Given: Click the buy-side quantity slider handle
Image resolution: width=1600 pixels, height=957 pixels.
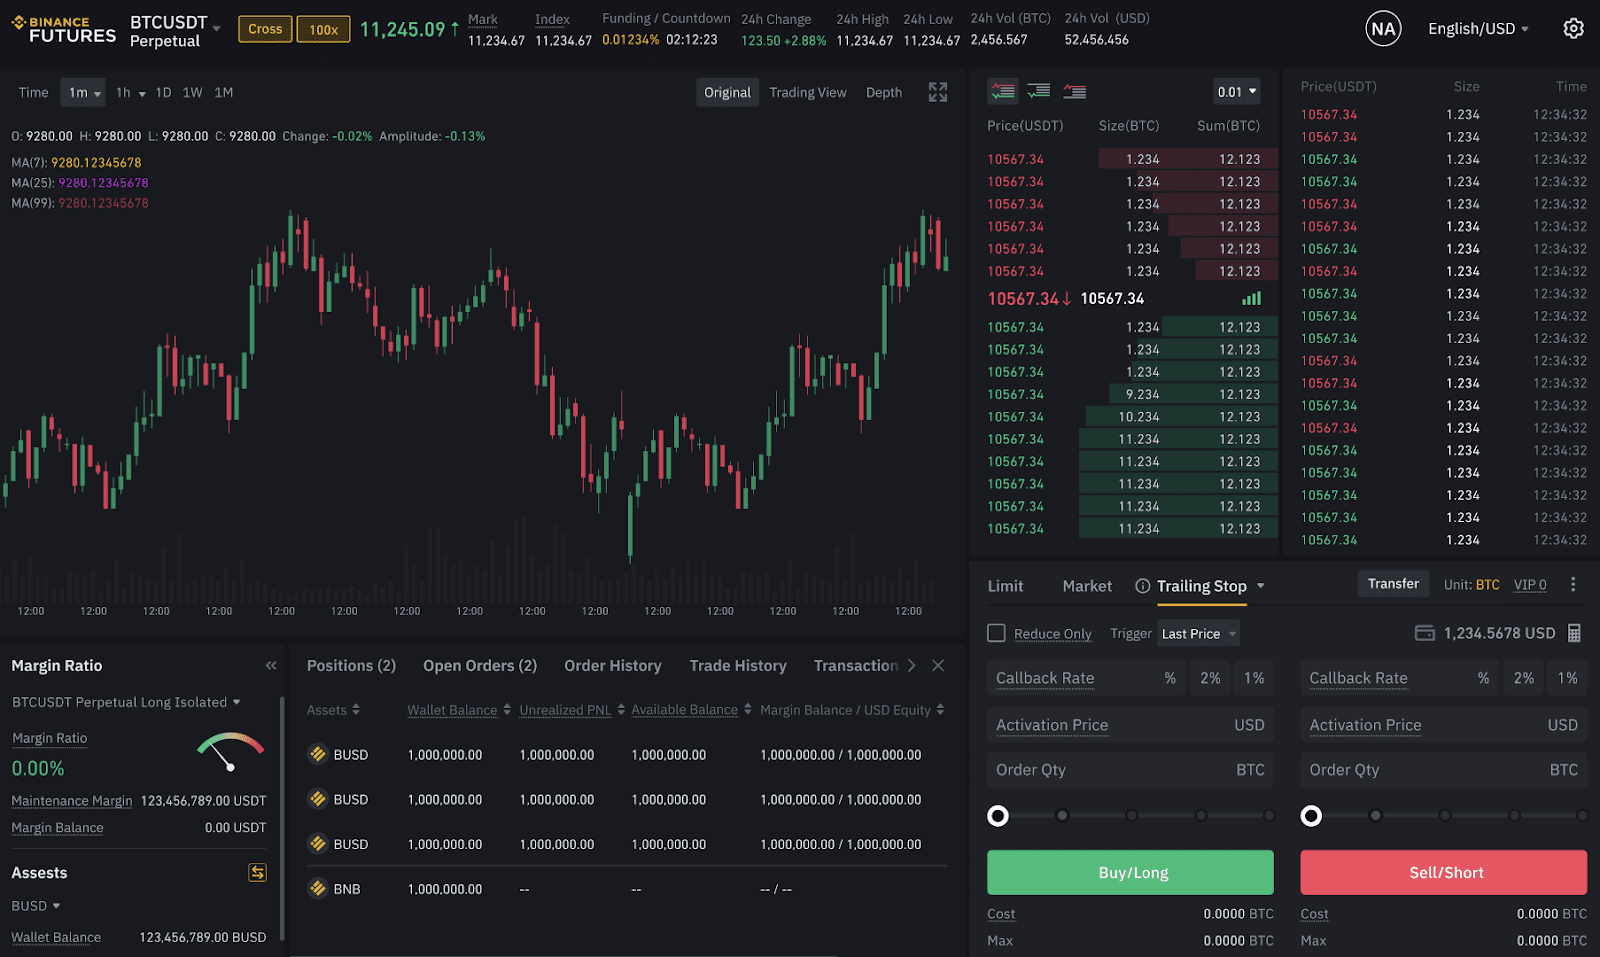Looking at the screenshot, I should click(x=997, y=816).
